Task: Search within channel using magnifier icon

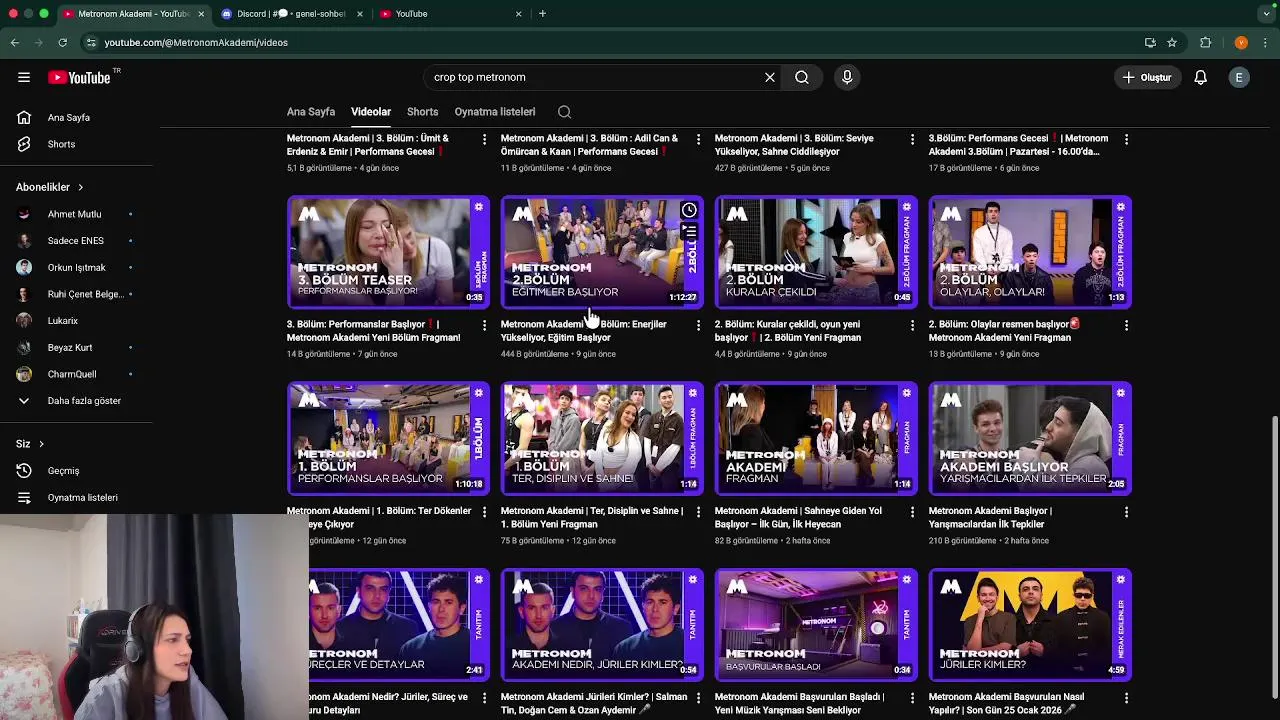Action: [x=564, y=112]
